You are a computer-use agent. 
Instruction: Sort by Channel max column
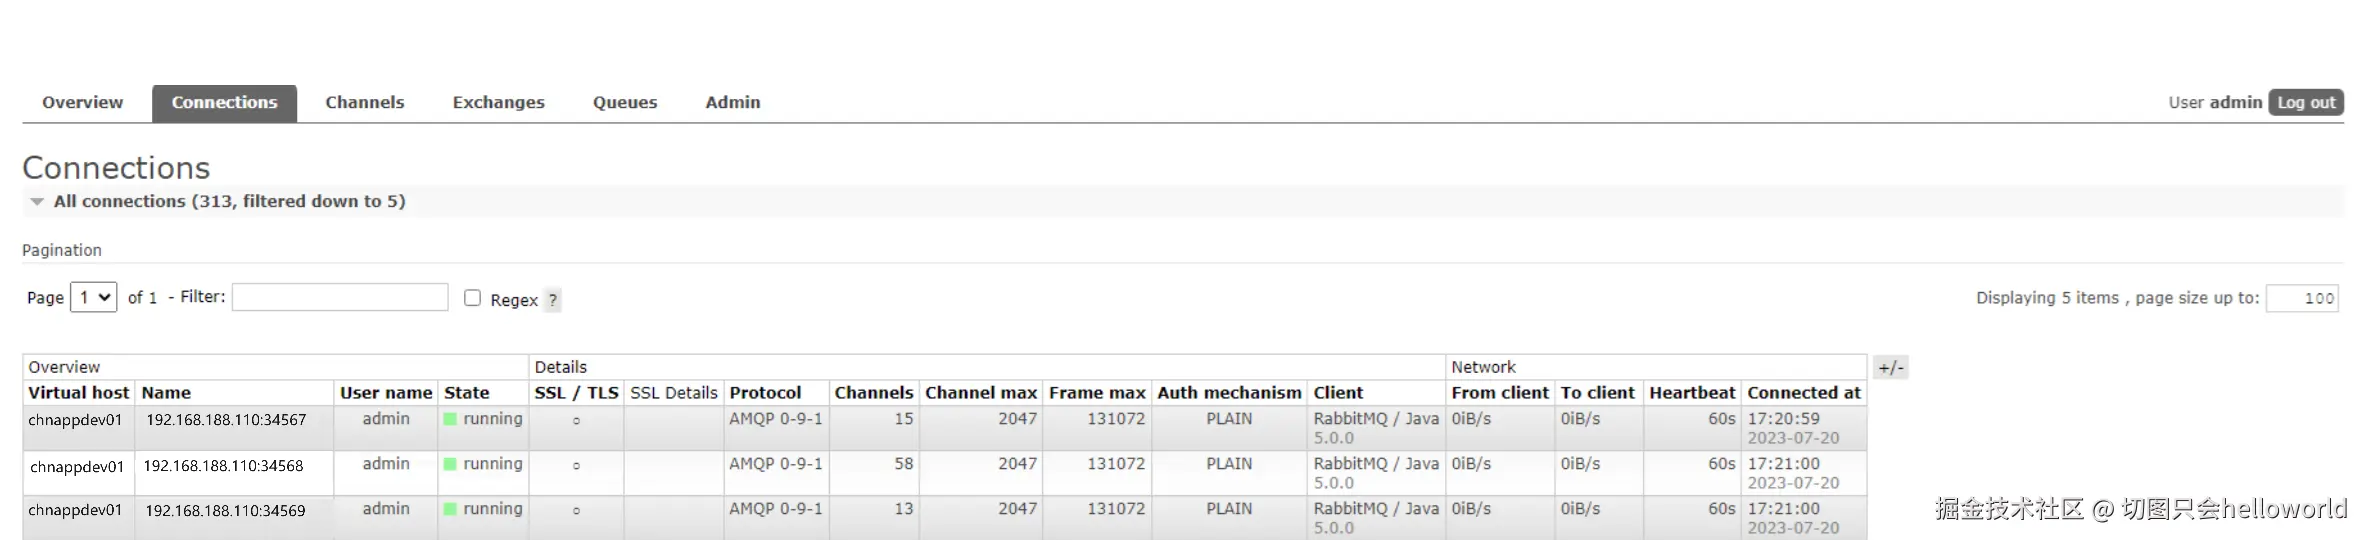[x=981, y=393]
